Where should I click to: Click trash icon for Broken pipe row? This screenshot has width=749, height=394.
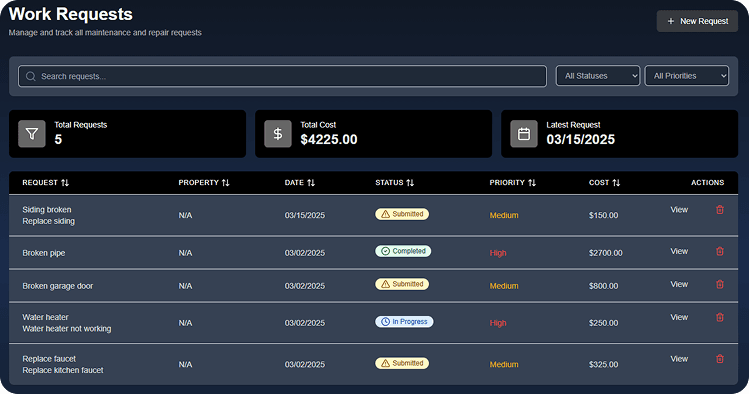pyautogui.click(x=720, y=251)
